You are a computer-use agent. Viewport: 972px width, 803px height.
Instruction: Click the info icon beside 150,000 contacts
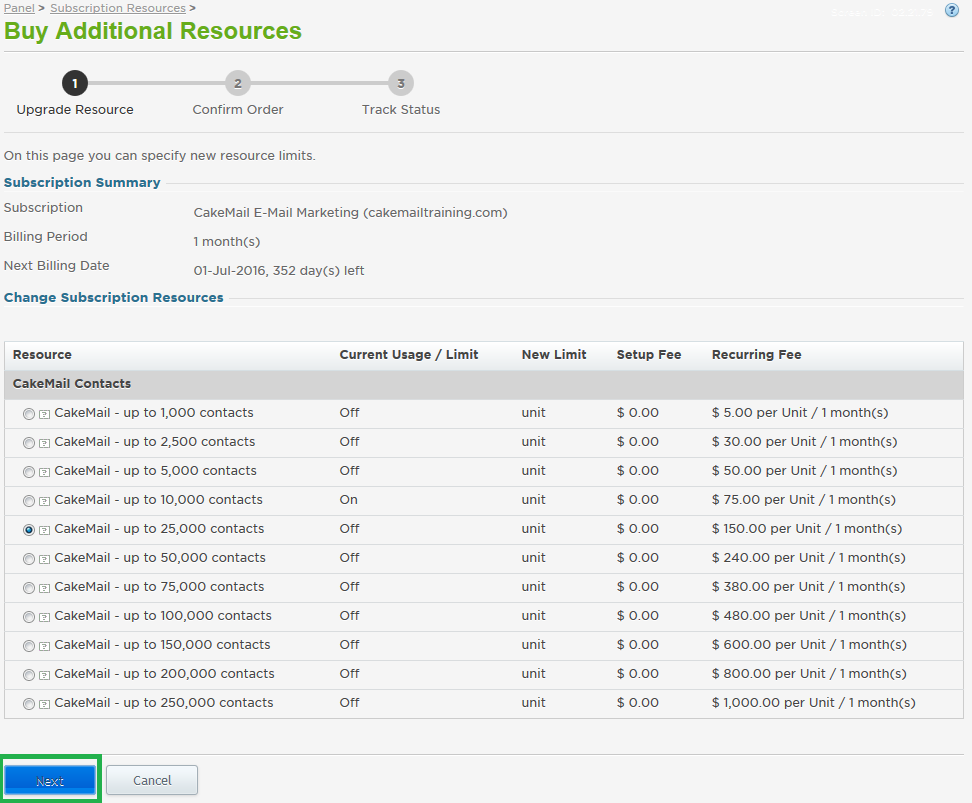(x=45, y=646)
